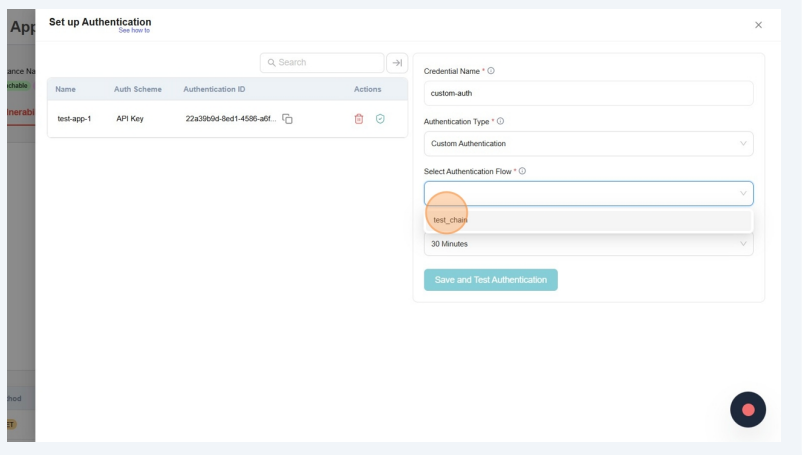
Task: Click the Select Authentication Flow combo box
Action: tap(588, 194)
